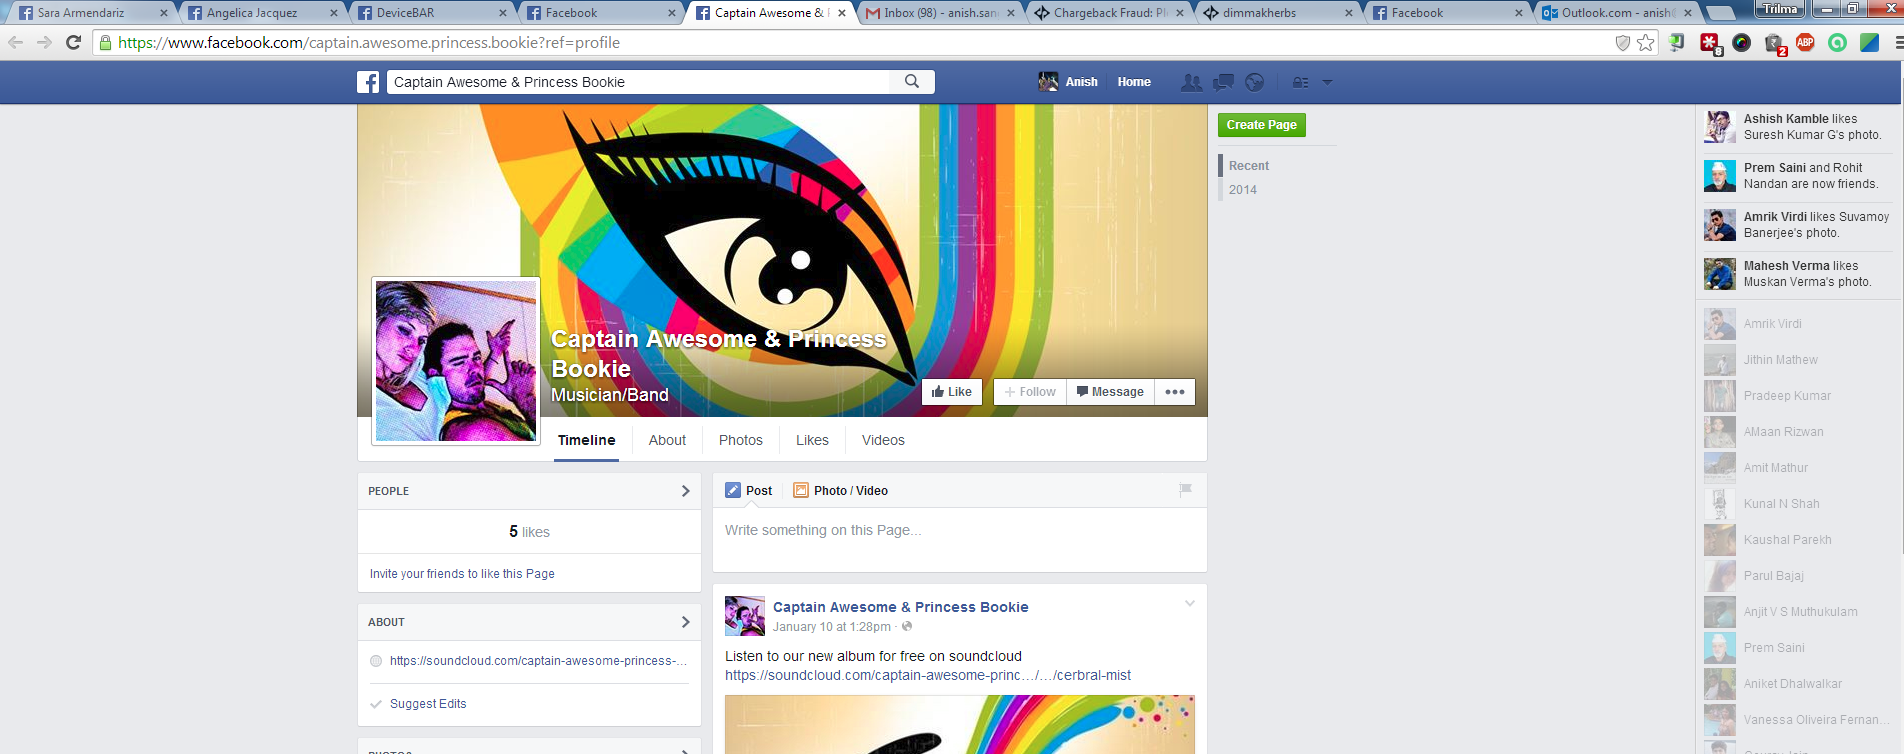Click the green circular extension icon
Image resolution: width=1904 pixels, height=754 pixels.
click(1837, 42)
